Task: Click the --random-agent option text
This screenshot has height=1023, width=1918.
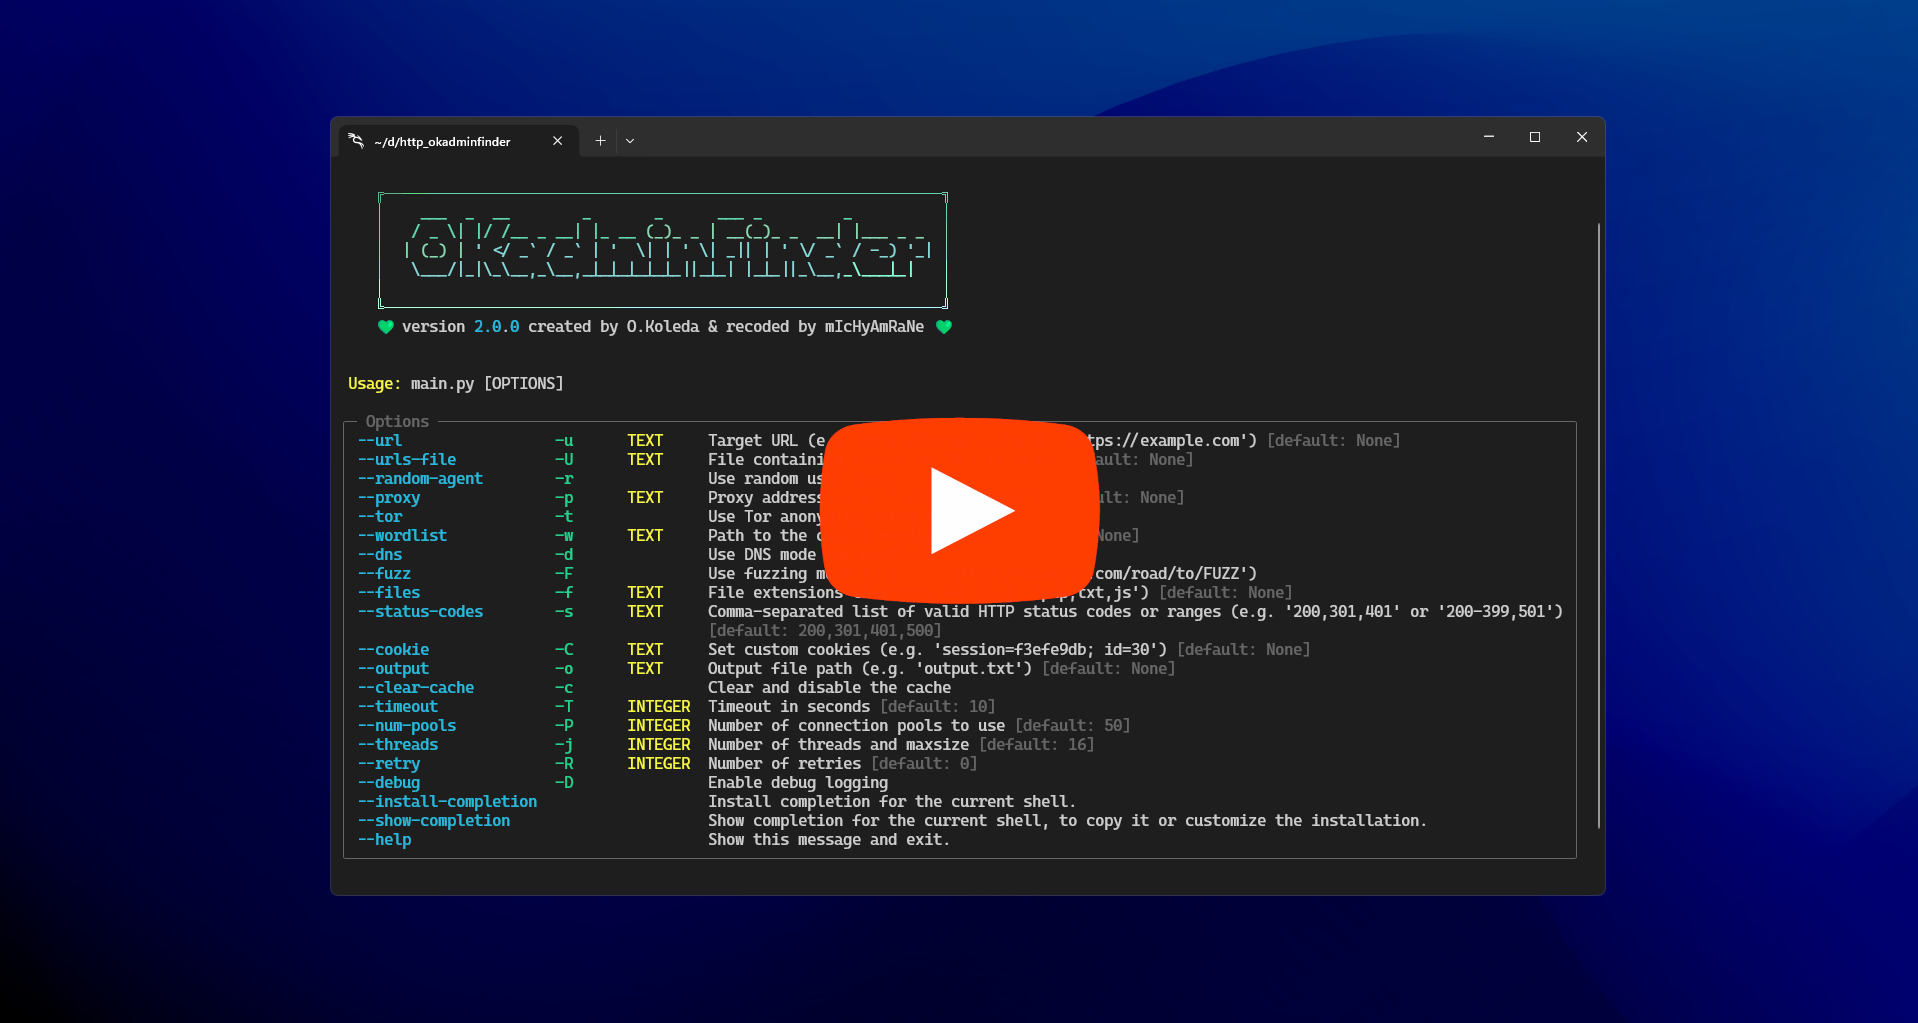Action: click(x=420, y=479)
